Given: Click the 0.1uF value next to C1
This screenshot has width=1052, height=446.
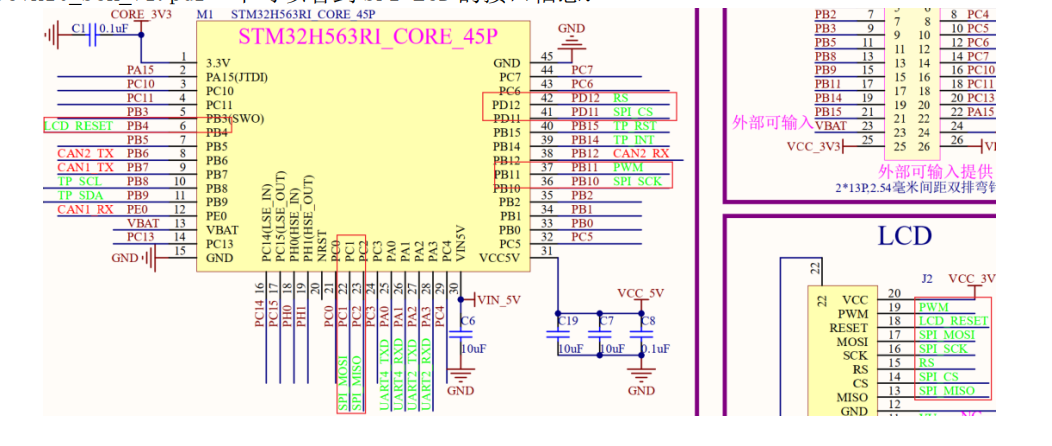Looking at the screenshot, I should pyautogui.click(x=114, y=28).
